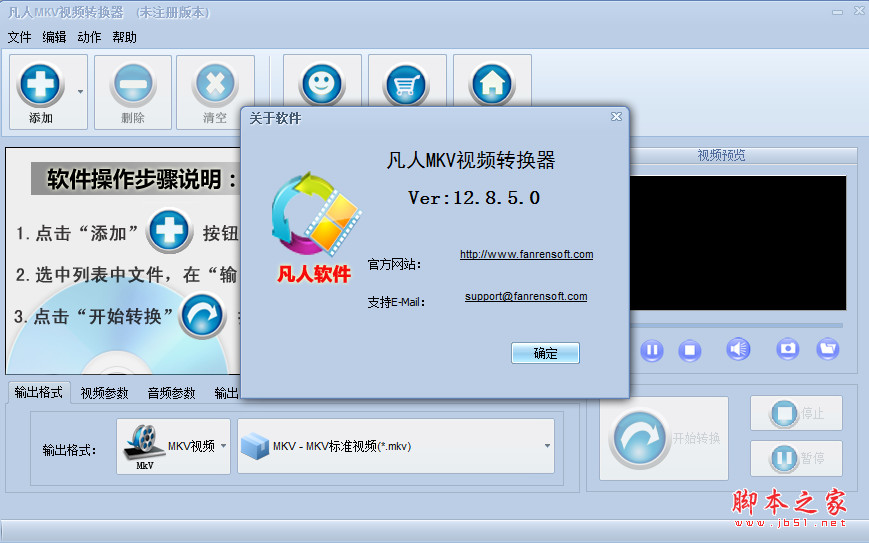The height and width of the screenshot is (543, 869).
Task: Click the smiley face toolbar icon
Action: tap(322, 84)
